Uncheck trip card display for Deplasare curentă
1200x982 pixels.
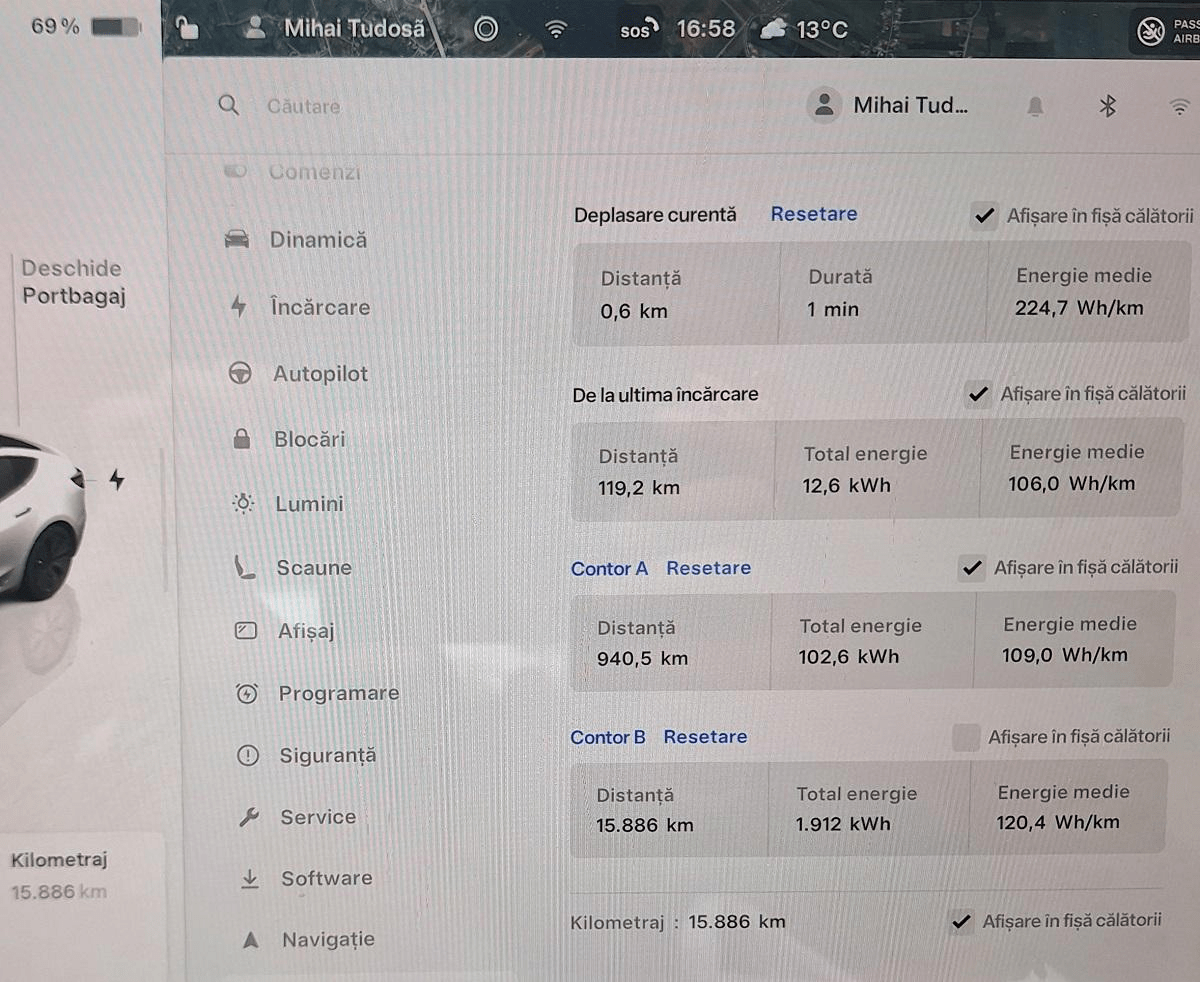point(985,216)
